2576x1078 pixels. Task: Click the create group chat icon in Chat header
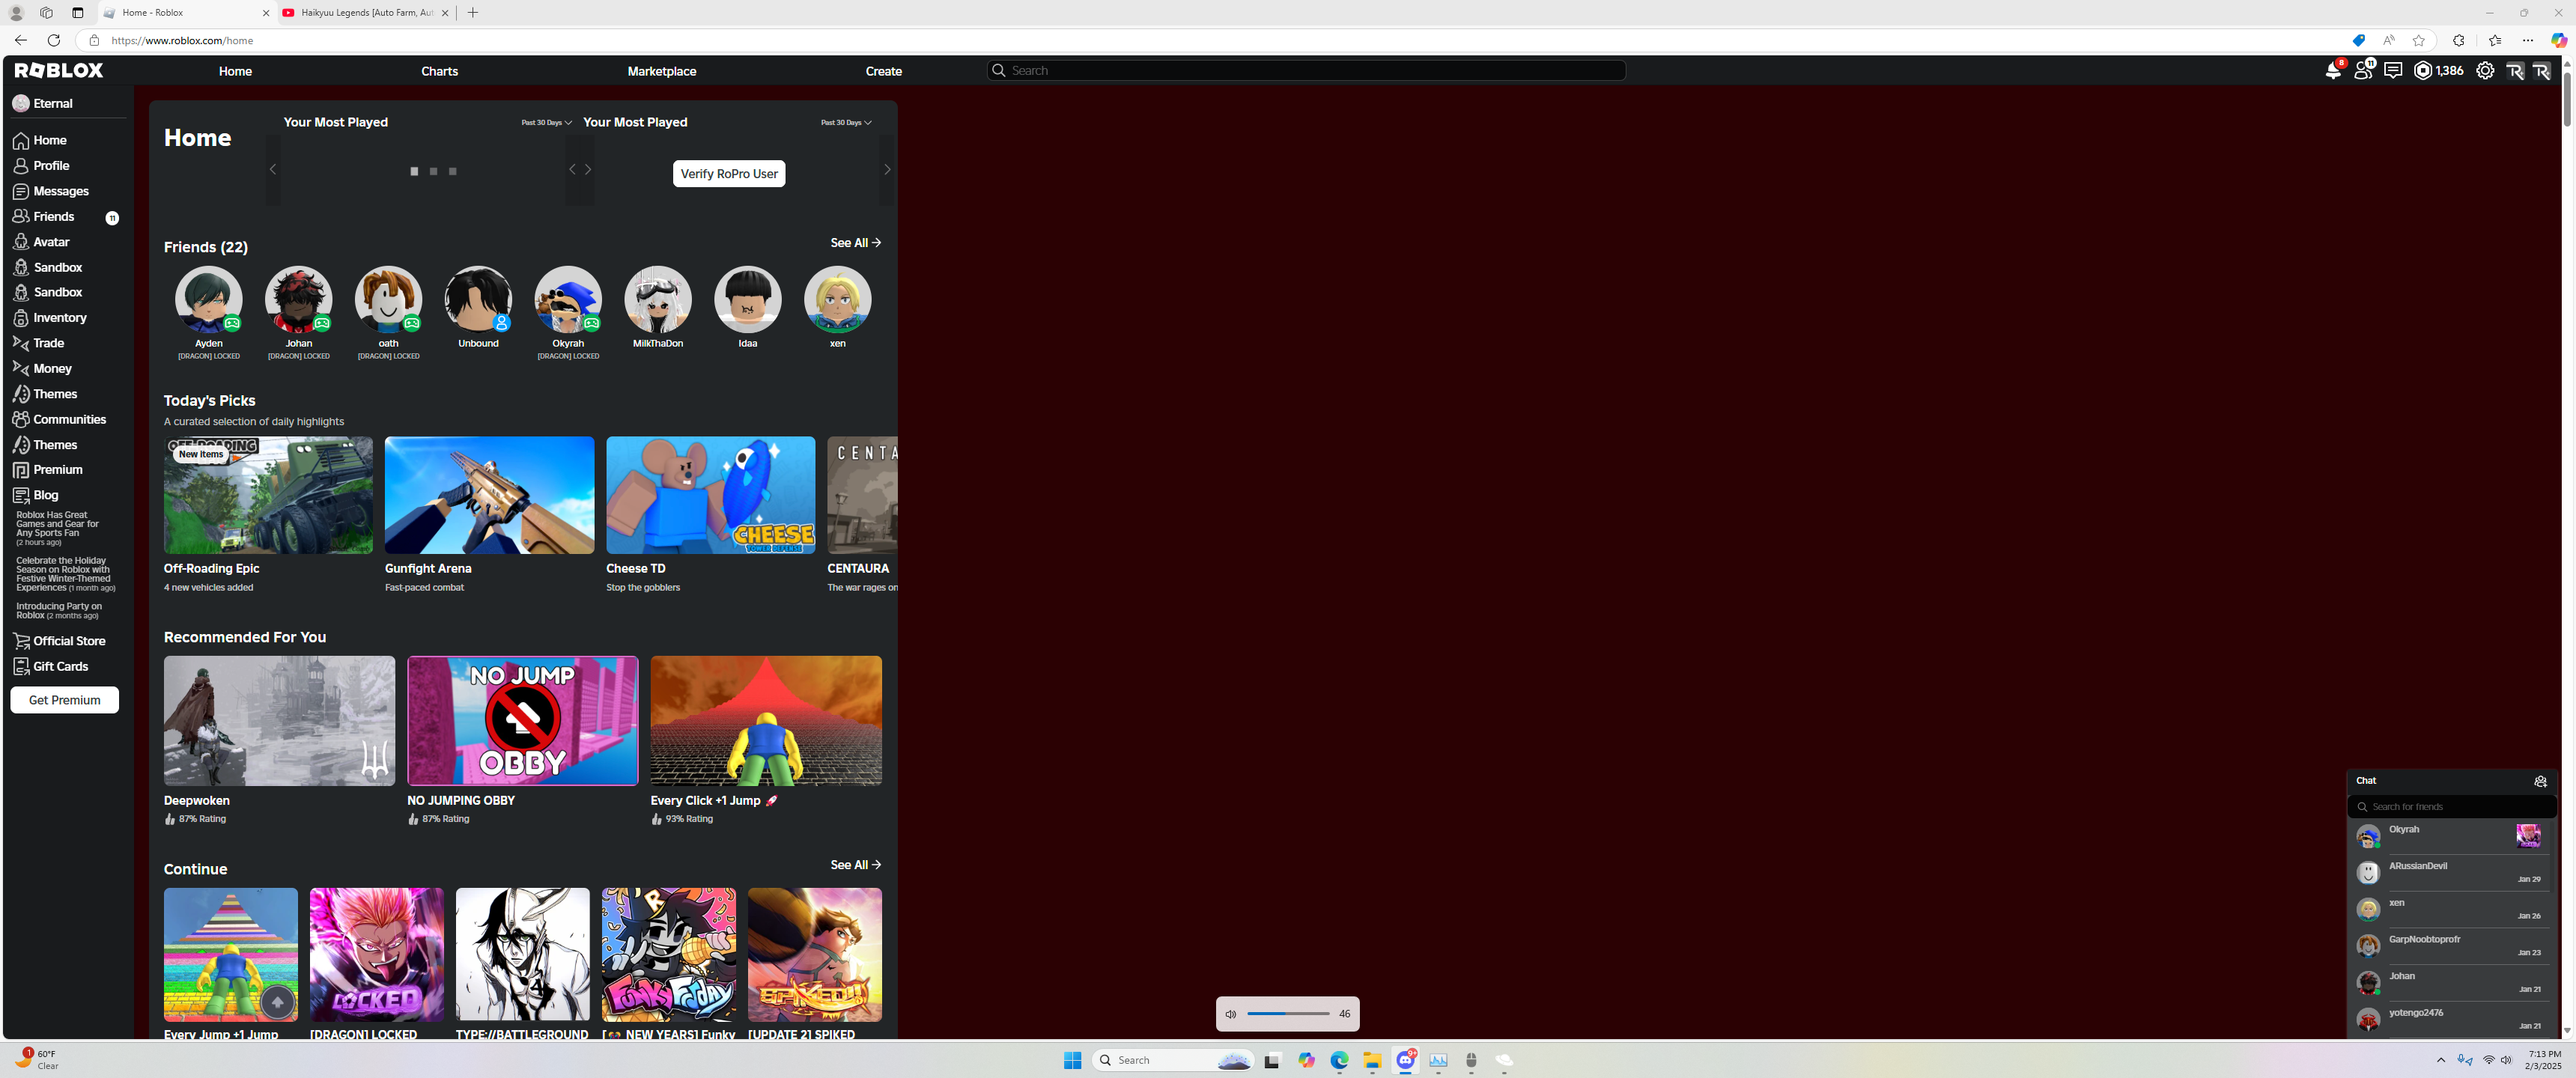point(2540,781)
